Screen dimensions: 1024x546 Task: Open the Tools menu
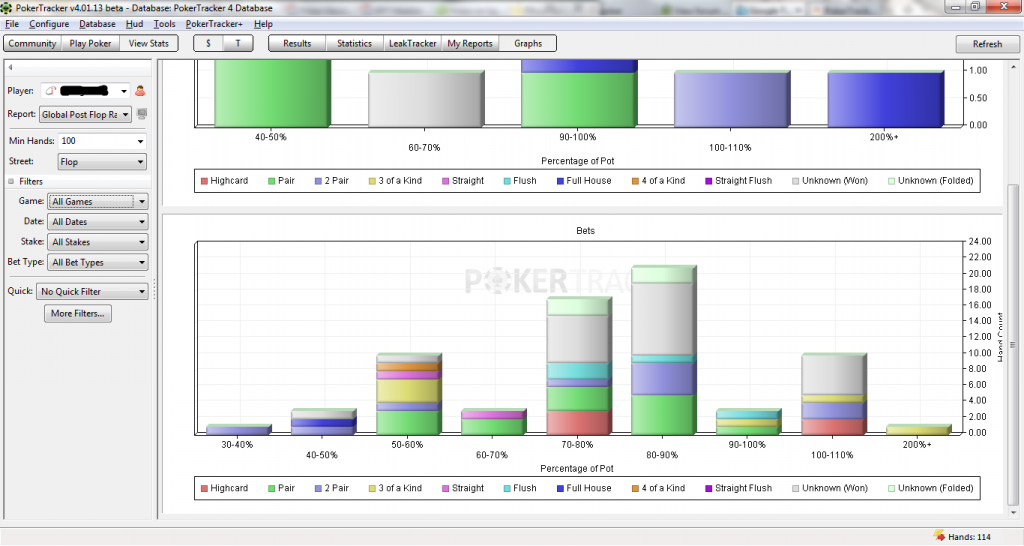tap(165, 24)
